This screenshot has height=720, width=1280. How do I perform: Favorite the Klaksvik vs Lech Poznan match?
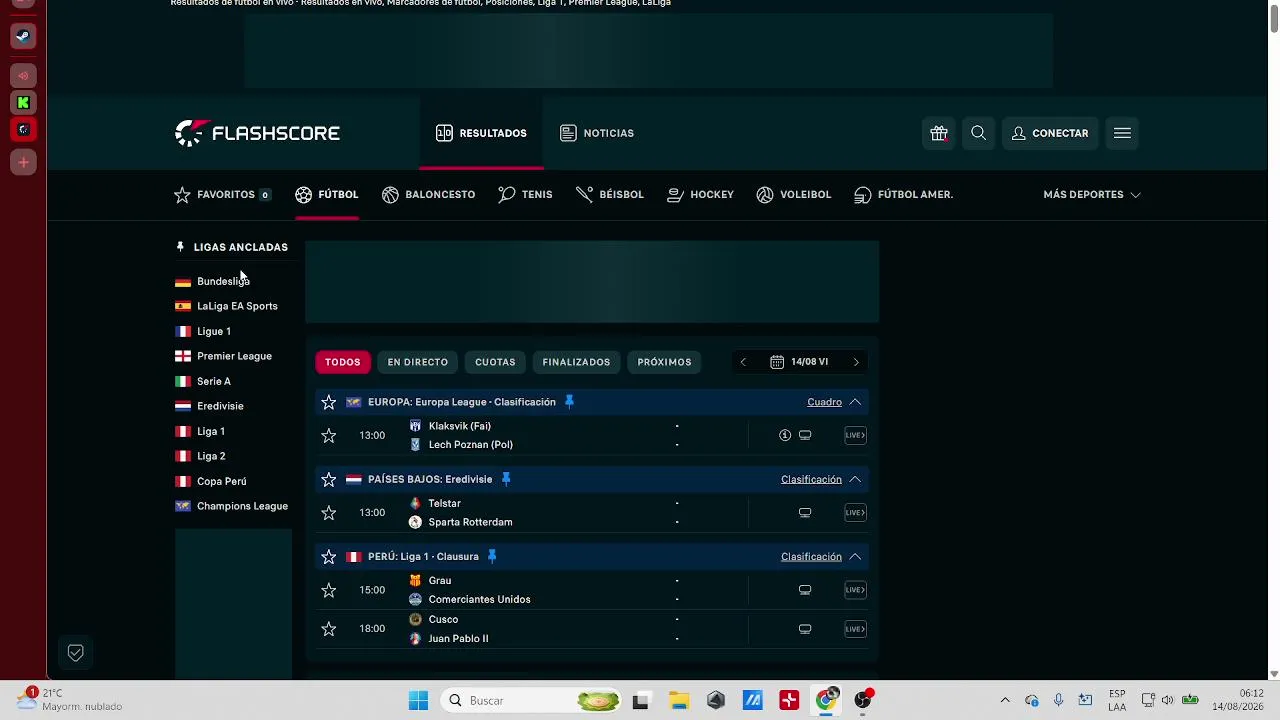coord(328,435)
